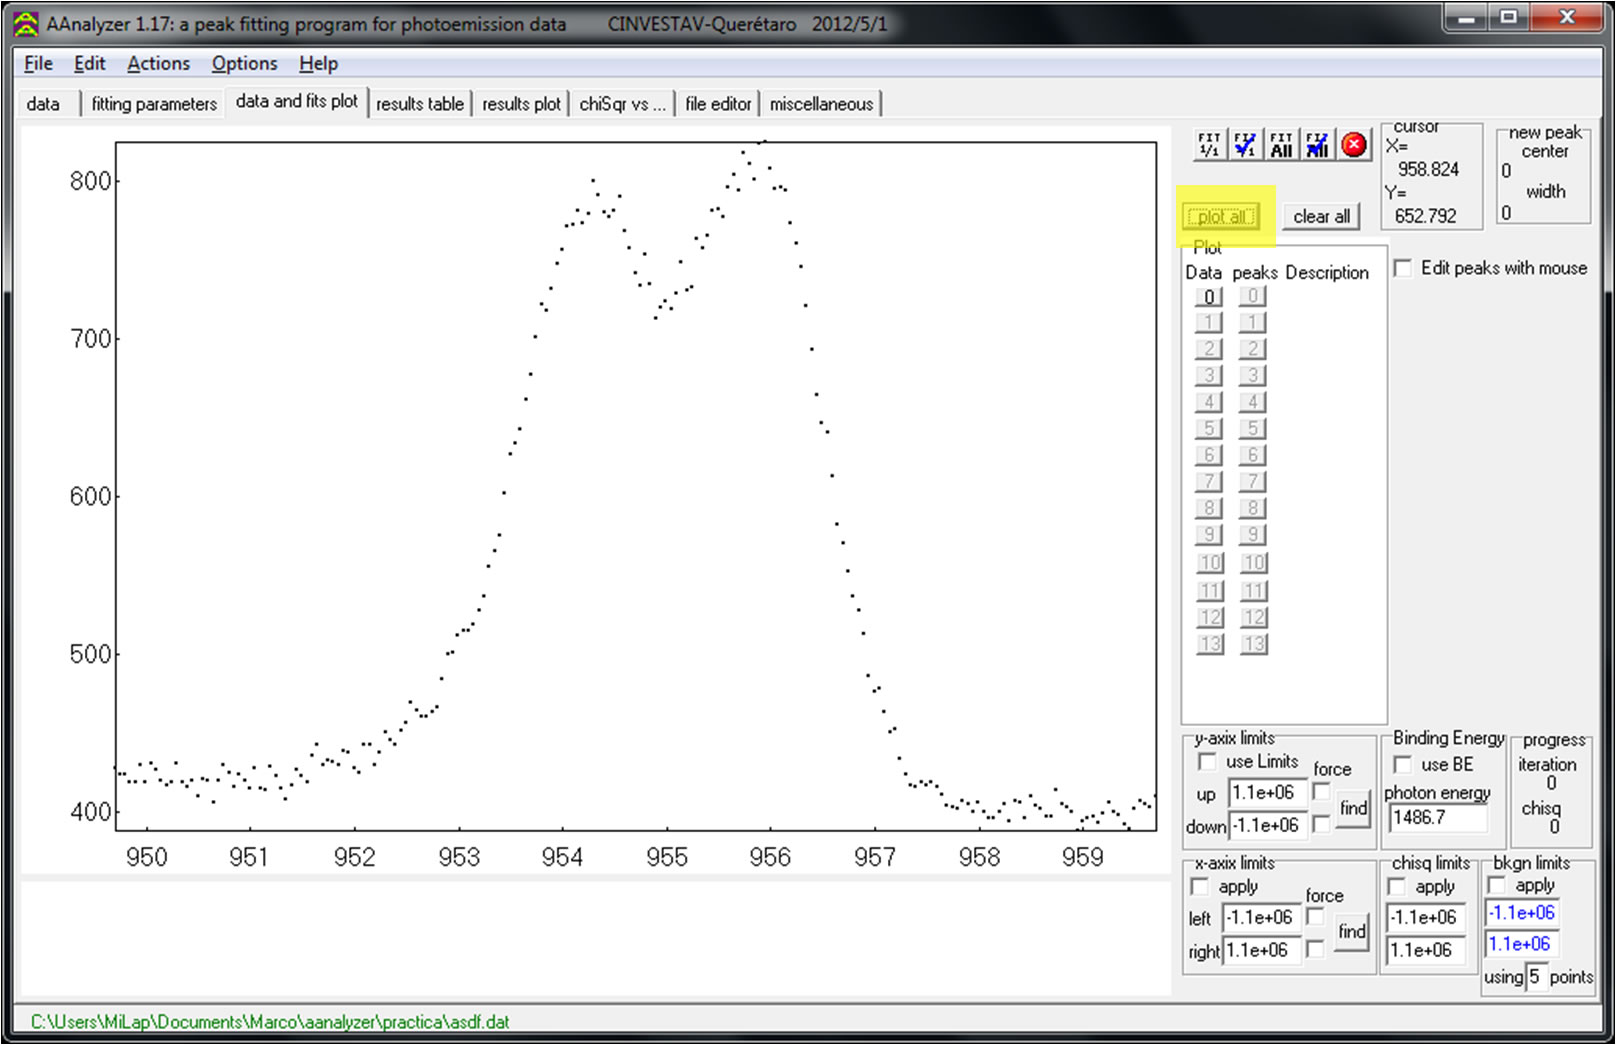The width and height of the screenshot is (1616, 1045).
Task: Click the FIT 1/1 icon button
Action: click(x=1209, y=145)
